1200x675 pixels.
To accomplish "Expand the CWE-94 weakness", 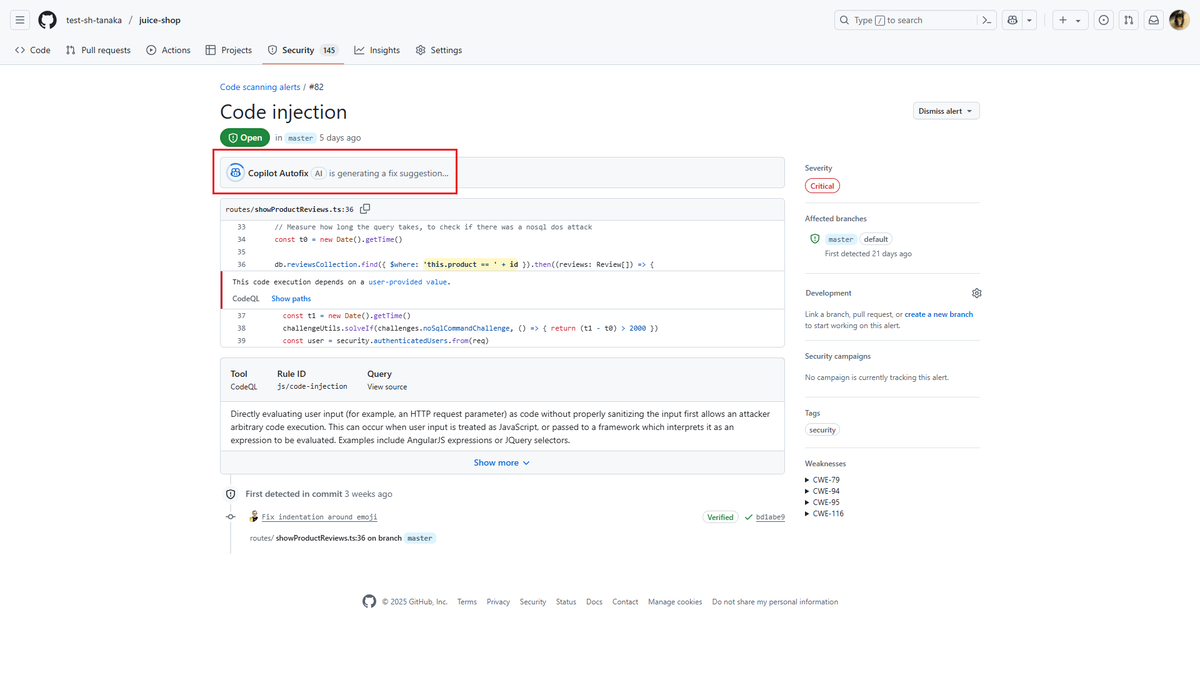I will (x=822, y=491).
